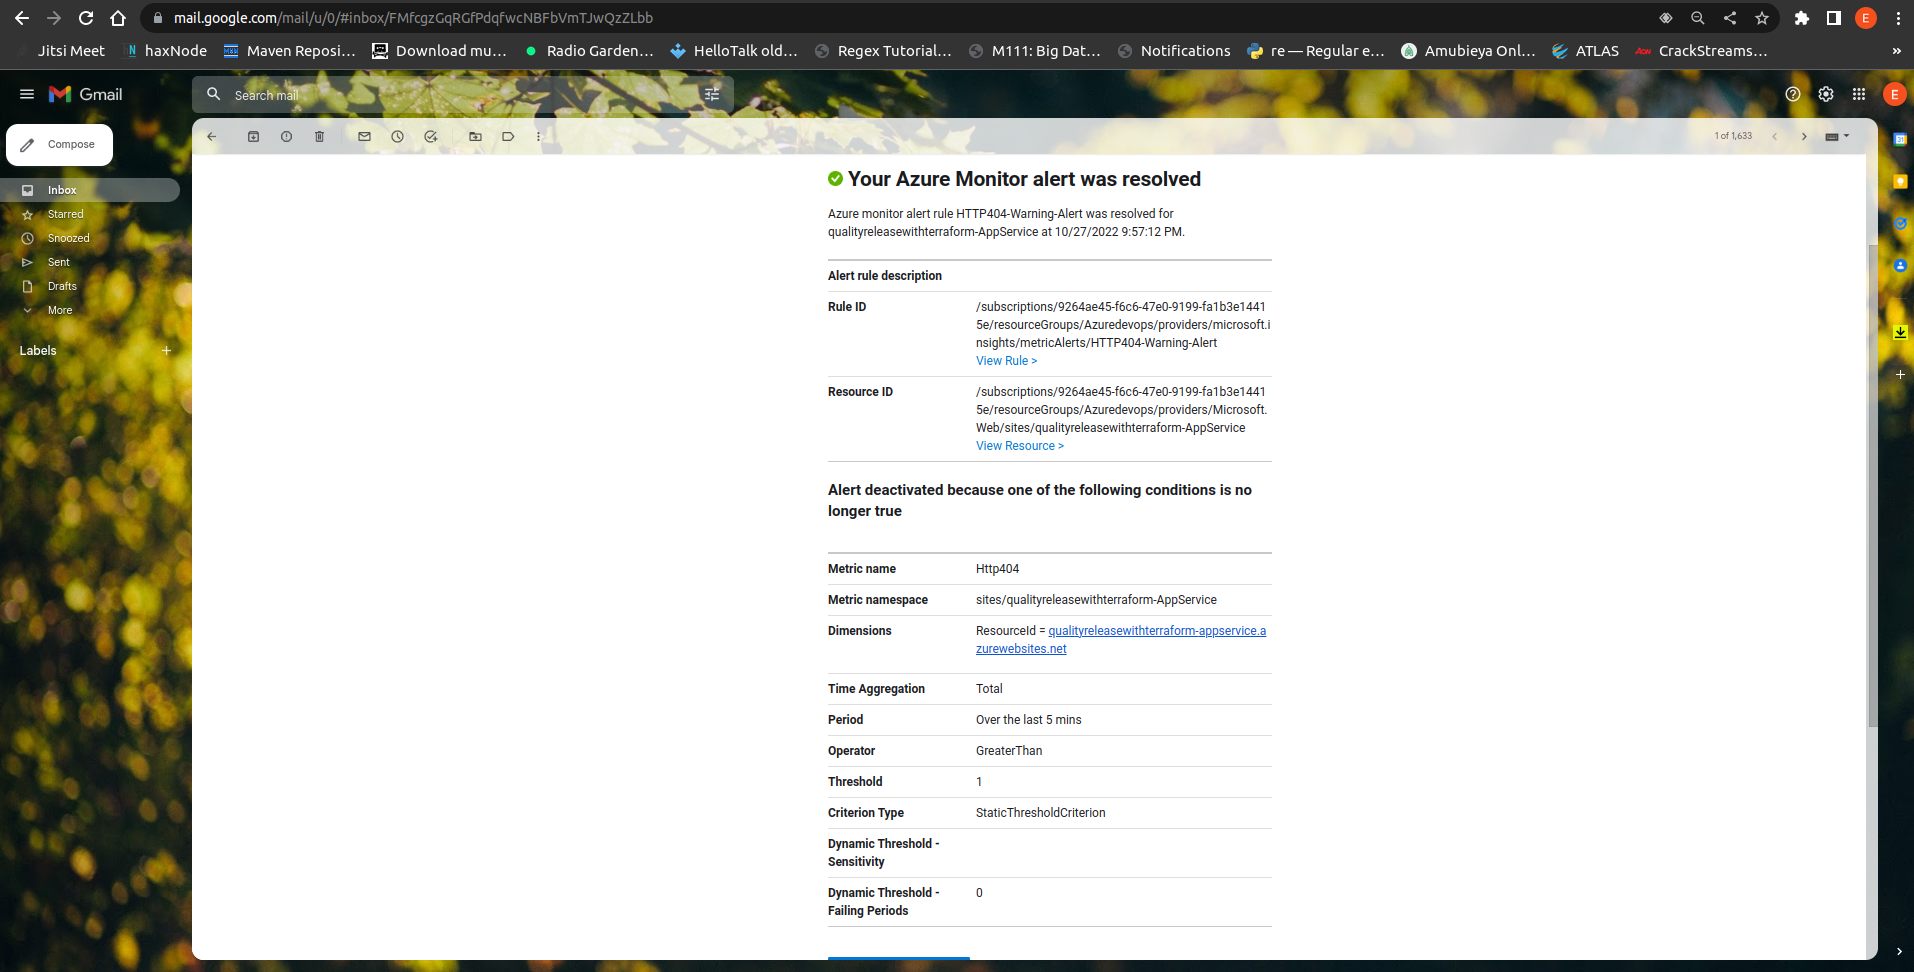This screenshot has width=1914, height=972.
Task: Archive this Azure alert email
Action: click(254, 136)
